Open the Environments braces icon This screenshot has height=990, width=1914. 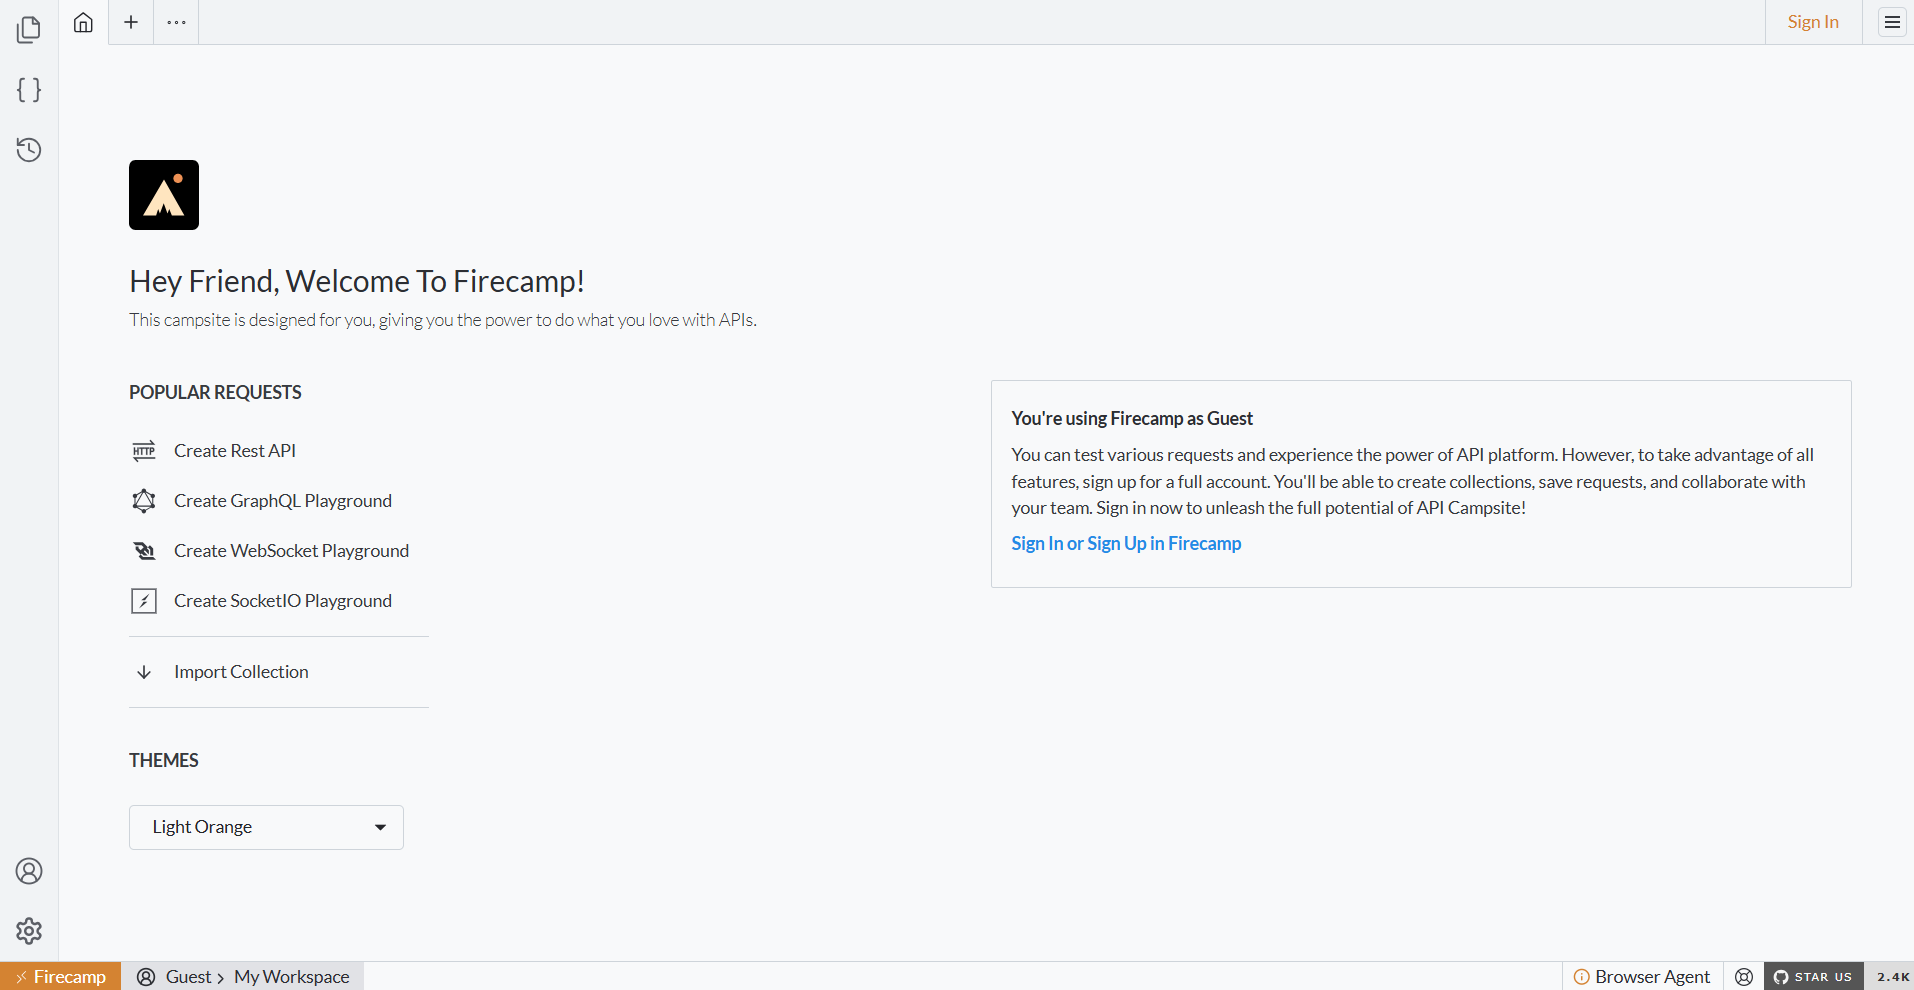[29, 90]
